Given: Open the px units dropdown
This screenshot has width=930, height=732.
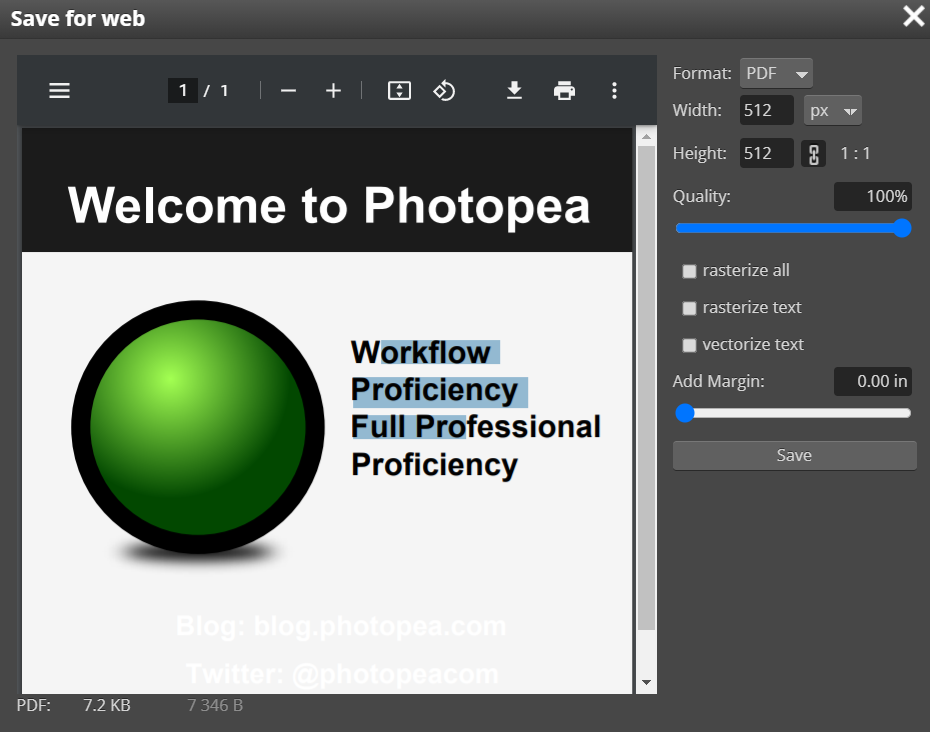Looking at the screenshot, I should point(832,110).
